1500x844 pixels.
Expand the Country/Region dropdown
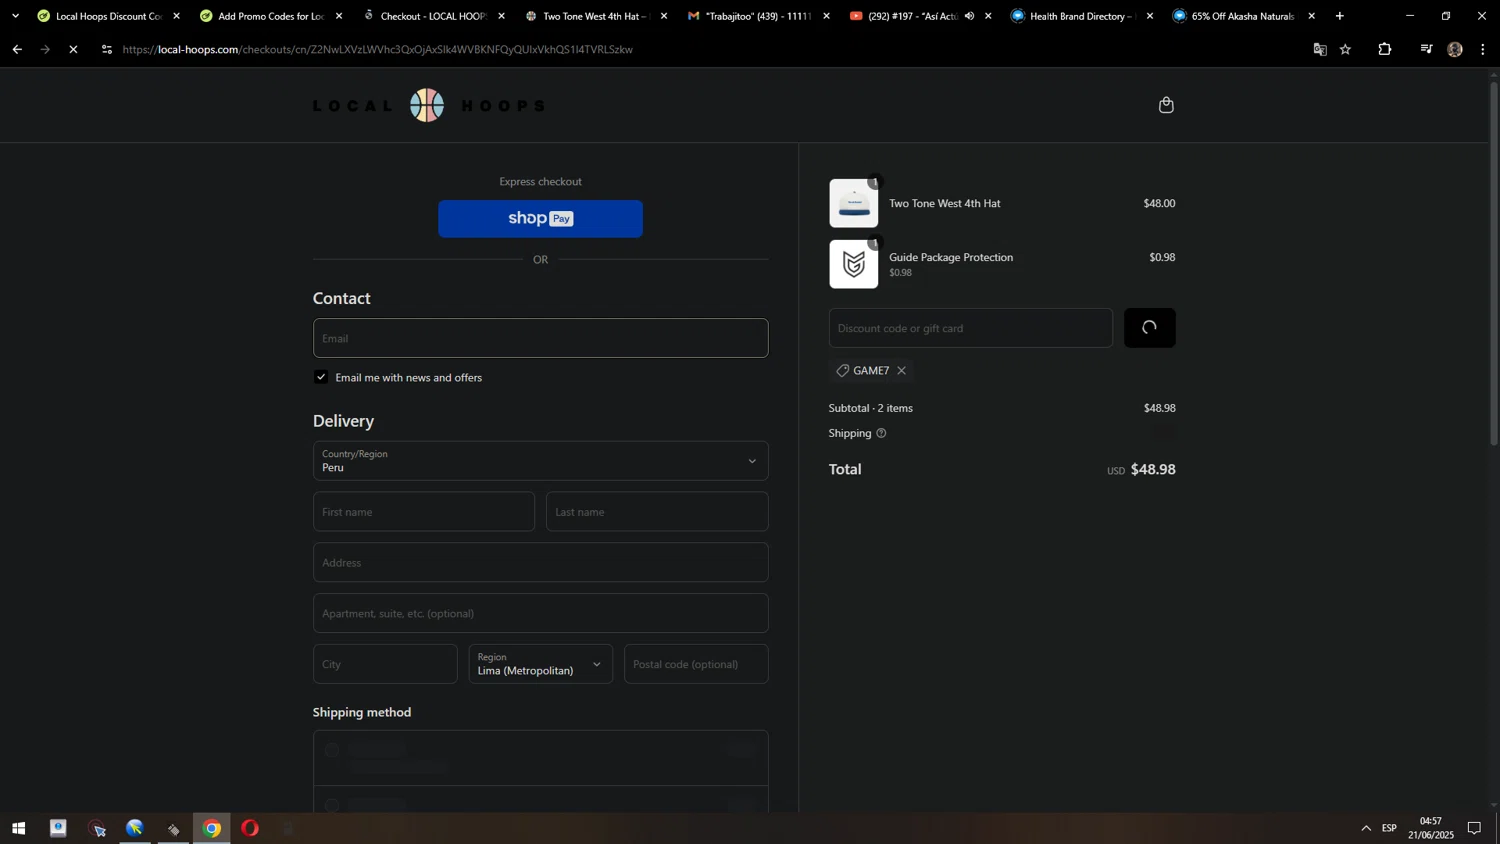(541, 461)
